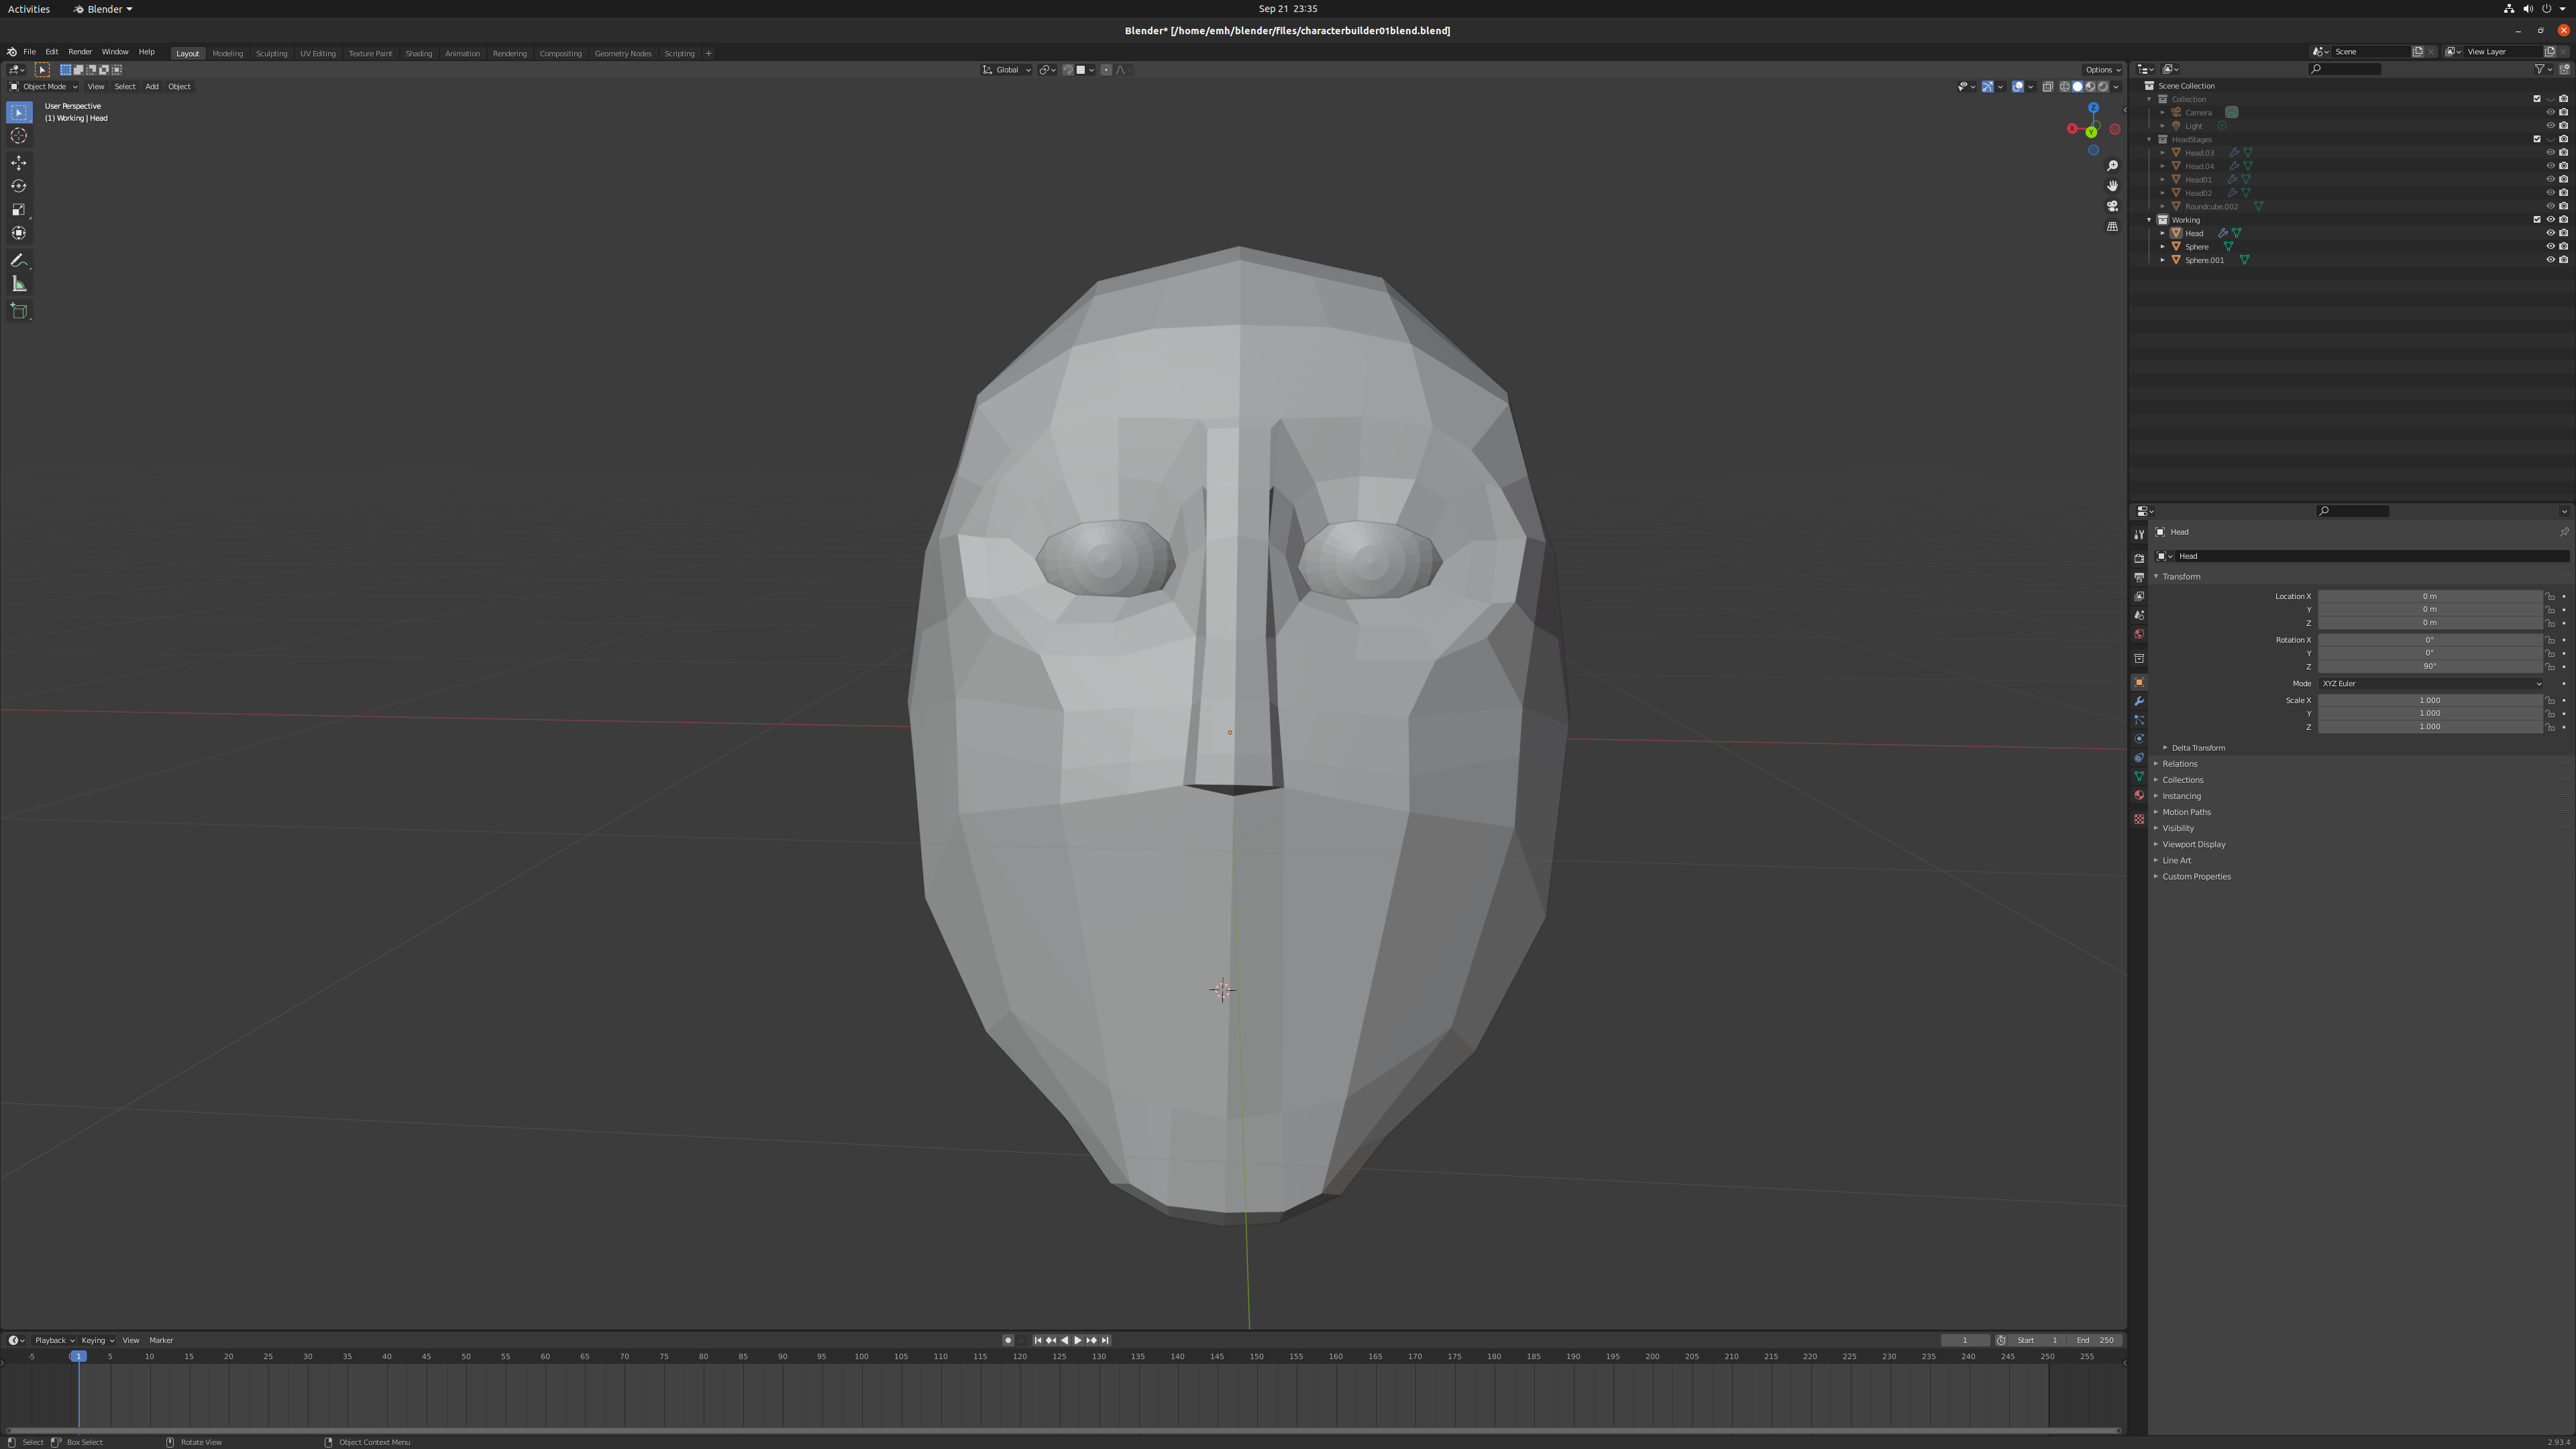Open the timeline Marker menu

click(161, 1341)
